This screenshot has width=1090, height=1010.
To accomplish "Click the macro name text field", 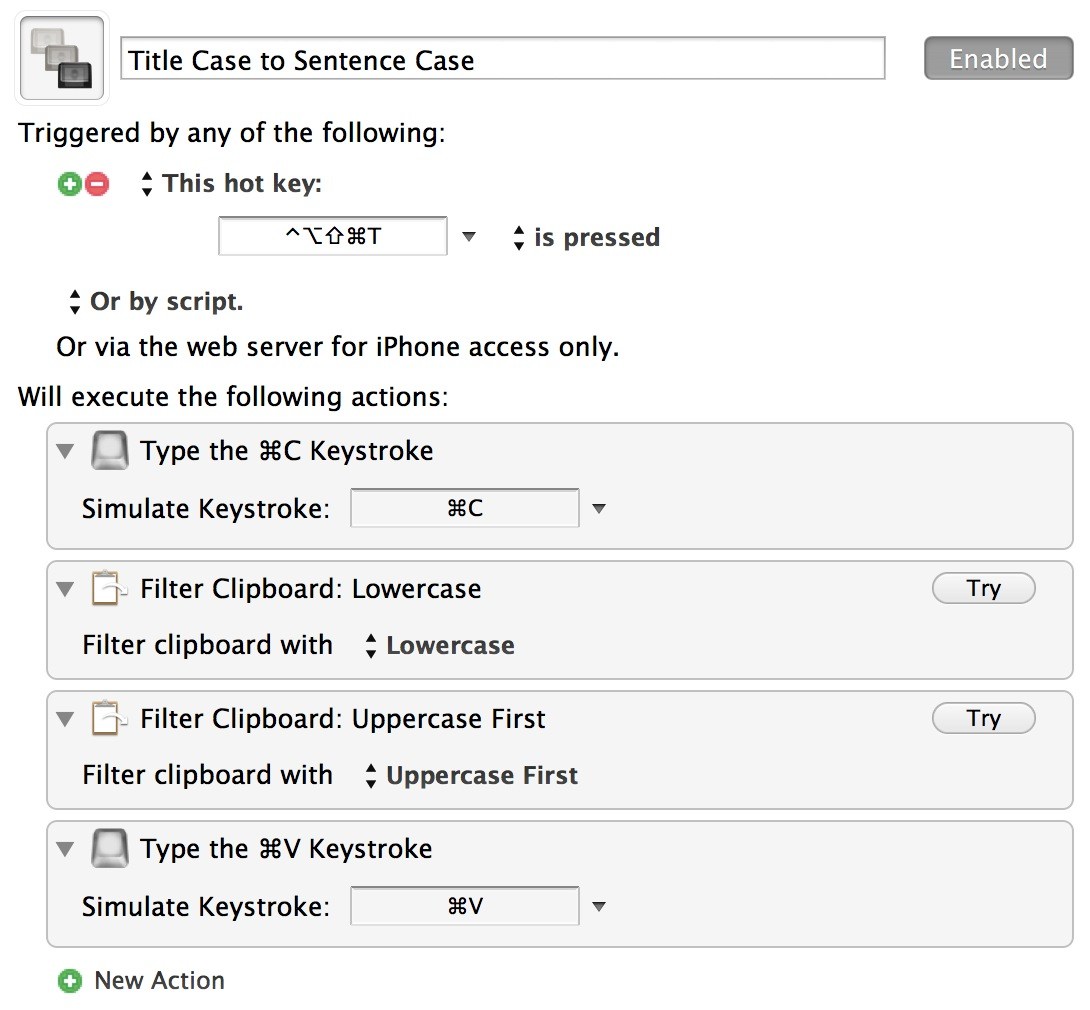I will pyautogui.click(x=503, y=58).
